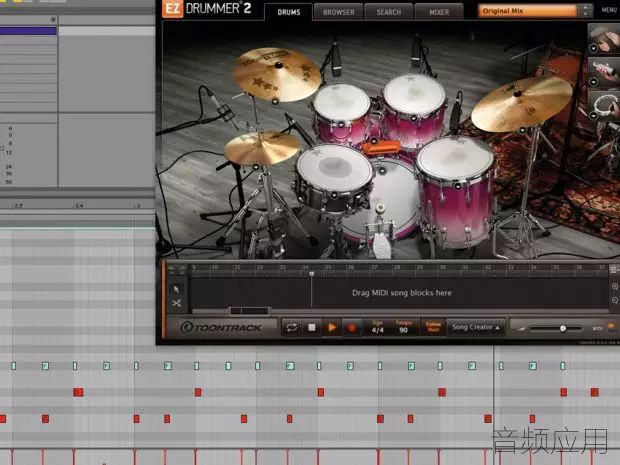Preview the tambourine percussion thumbnail
Viewport: 620px width, 465px height.
coord(605,106)
